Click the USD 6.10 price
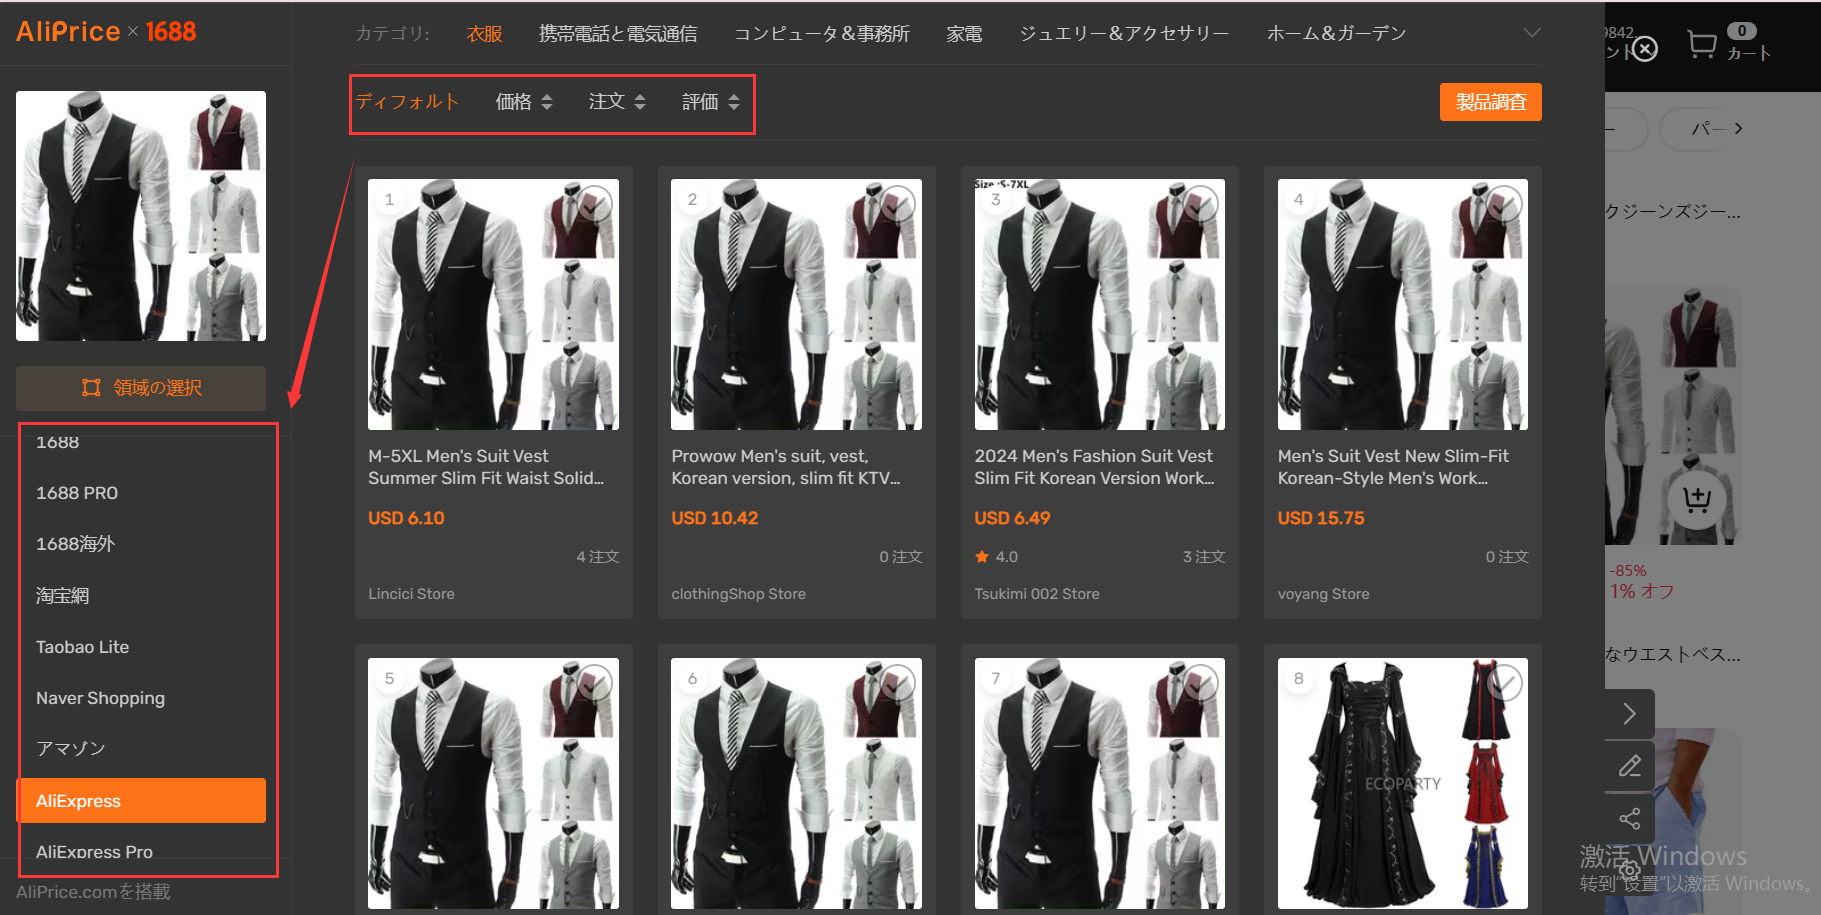 pos(406,518)
